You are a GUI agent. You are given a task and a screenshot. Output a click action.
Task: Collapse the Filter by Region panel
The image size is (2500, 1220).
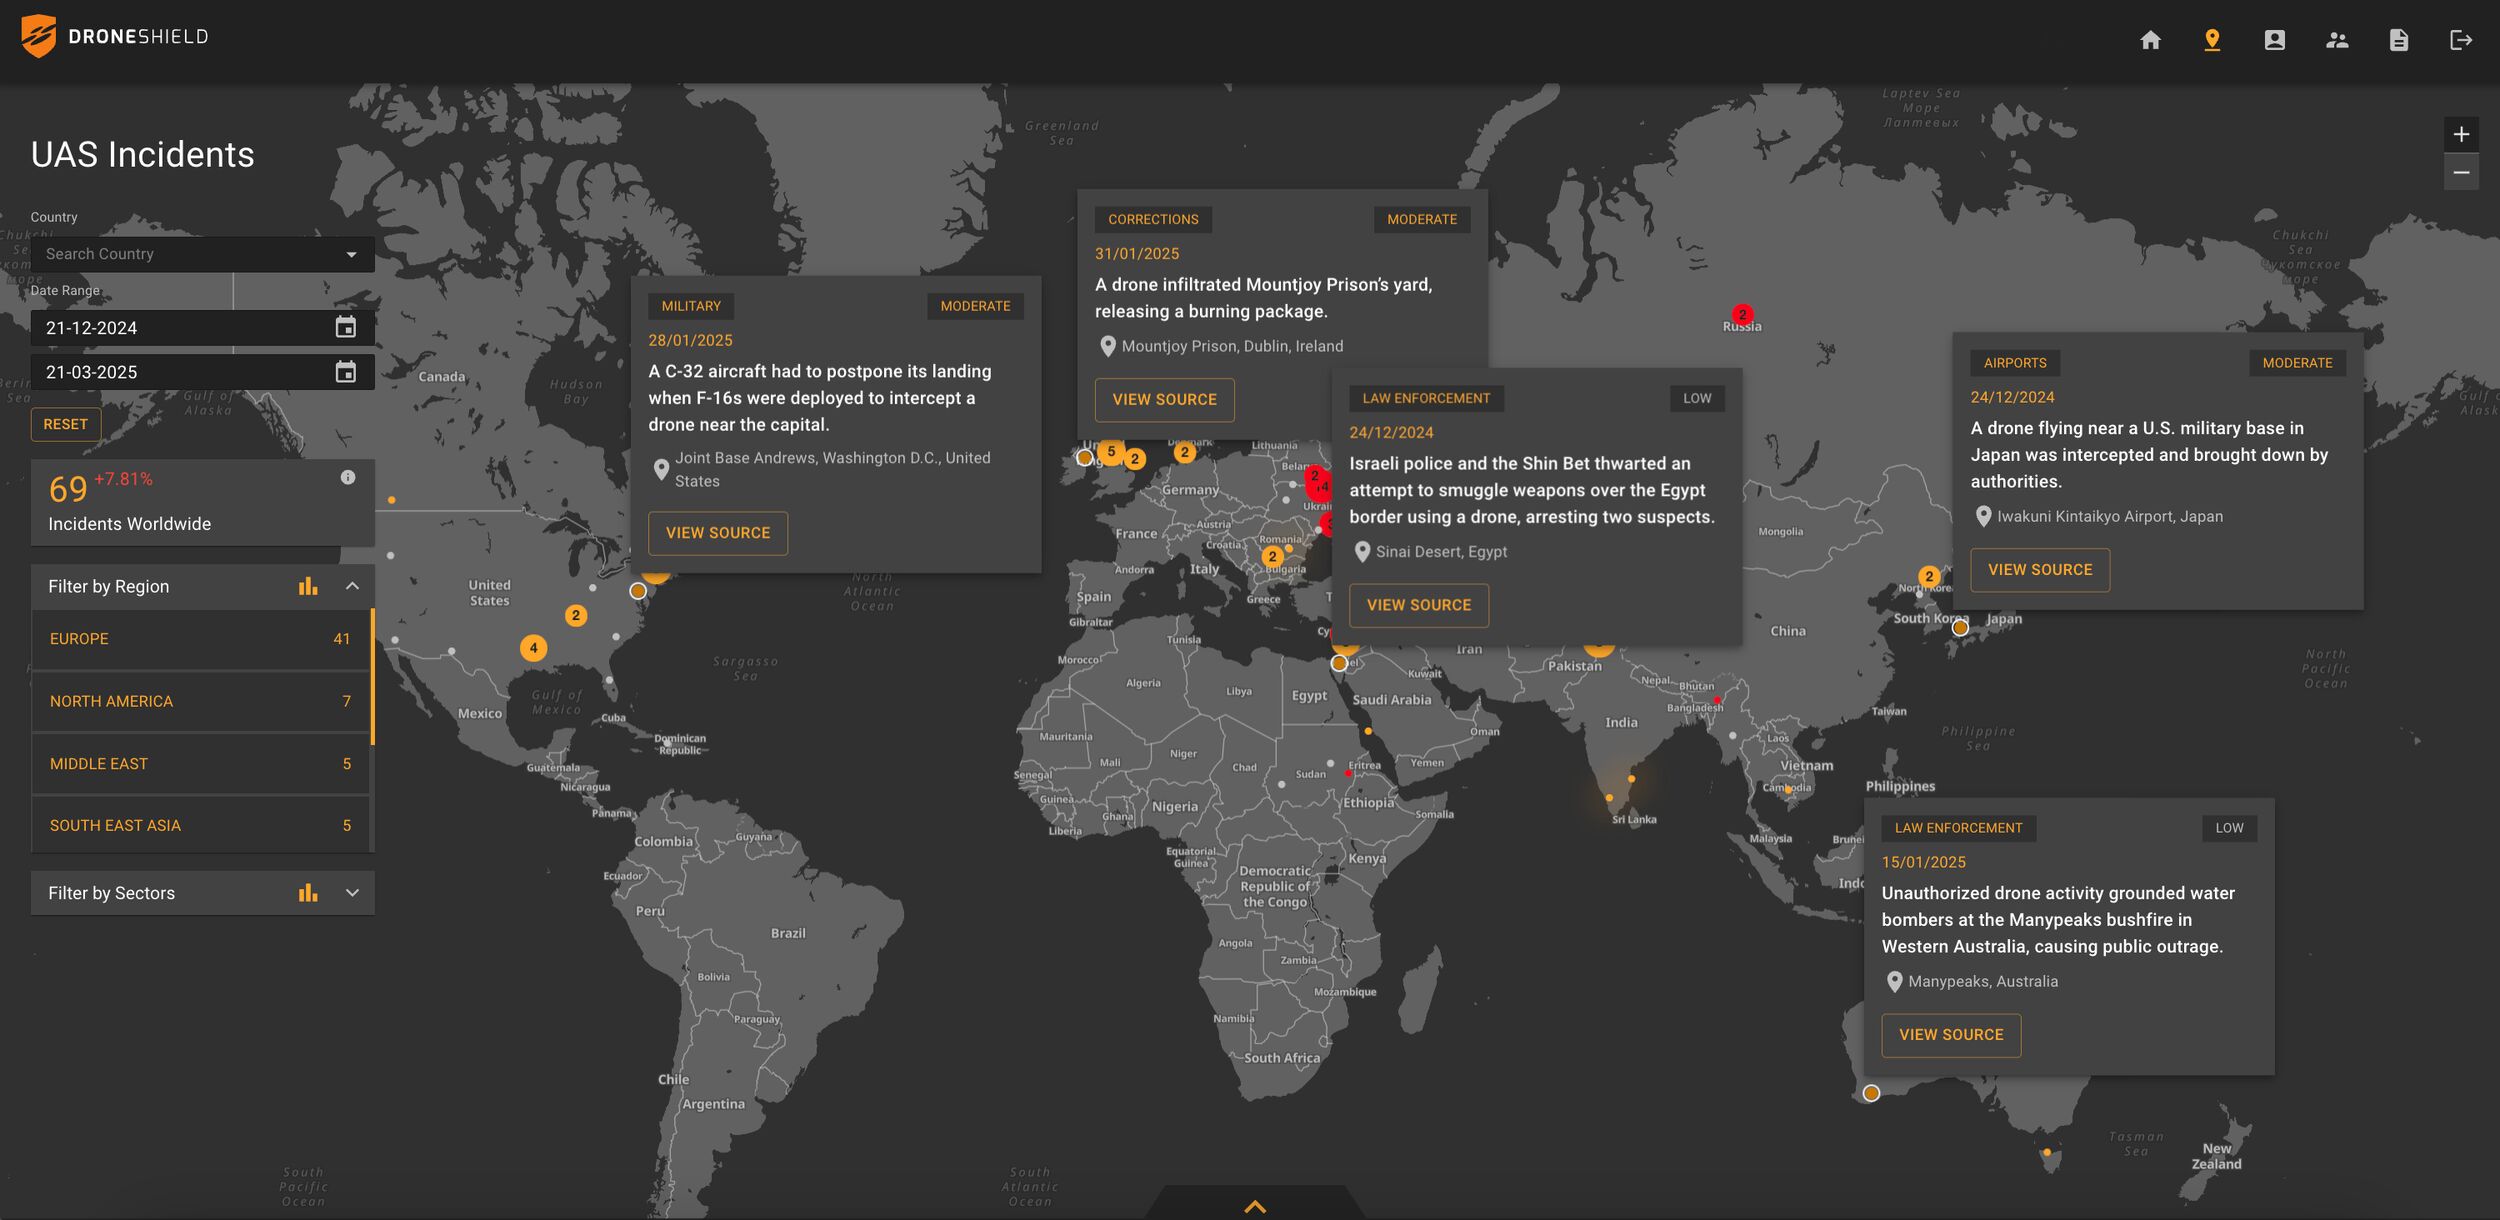tap(352, 586)
